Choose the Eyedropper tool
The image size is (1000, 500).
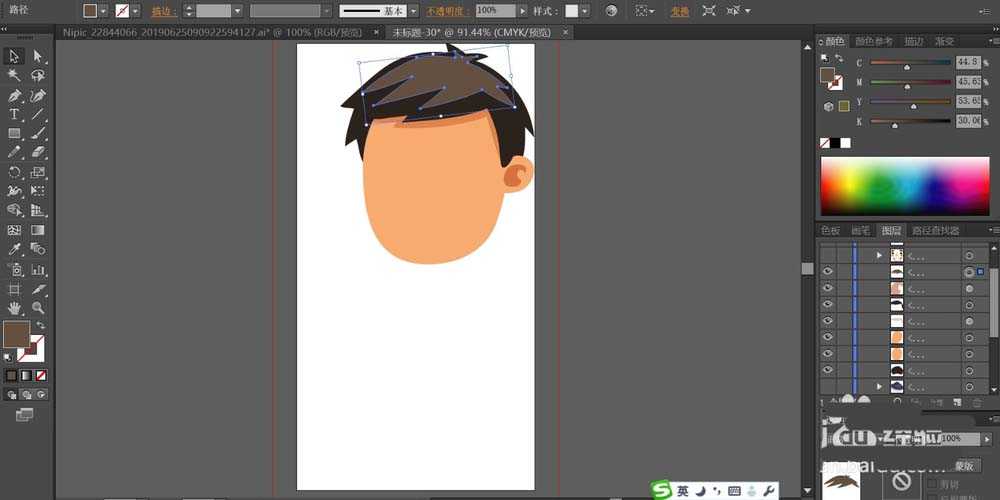tap(14, 250)
